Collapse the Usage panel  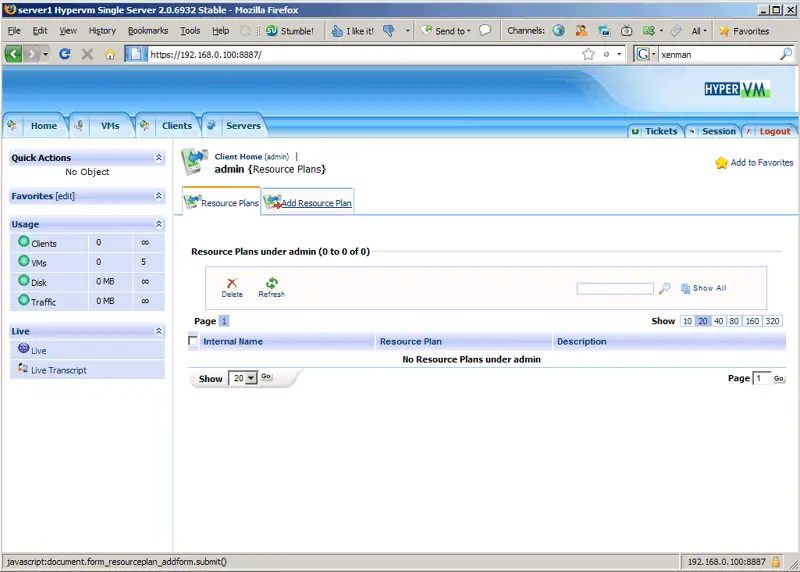point(158,225)
